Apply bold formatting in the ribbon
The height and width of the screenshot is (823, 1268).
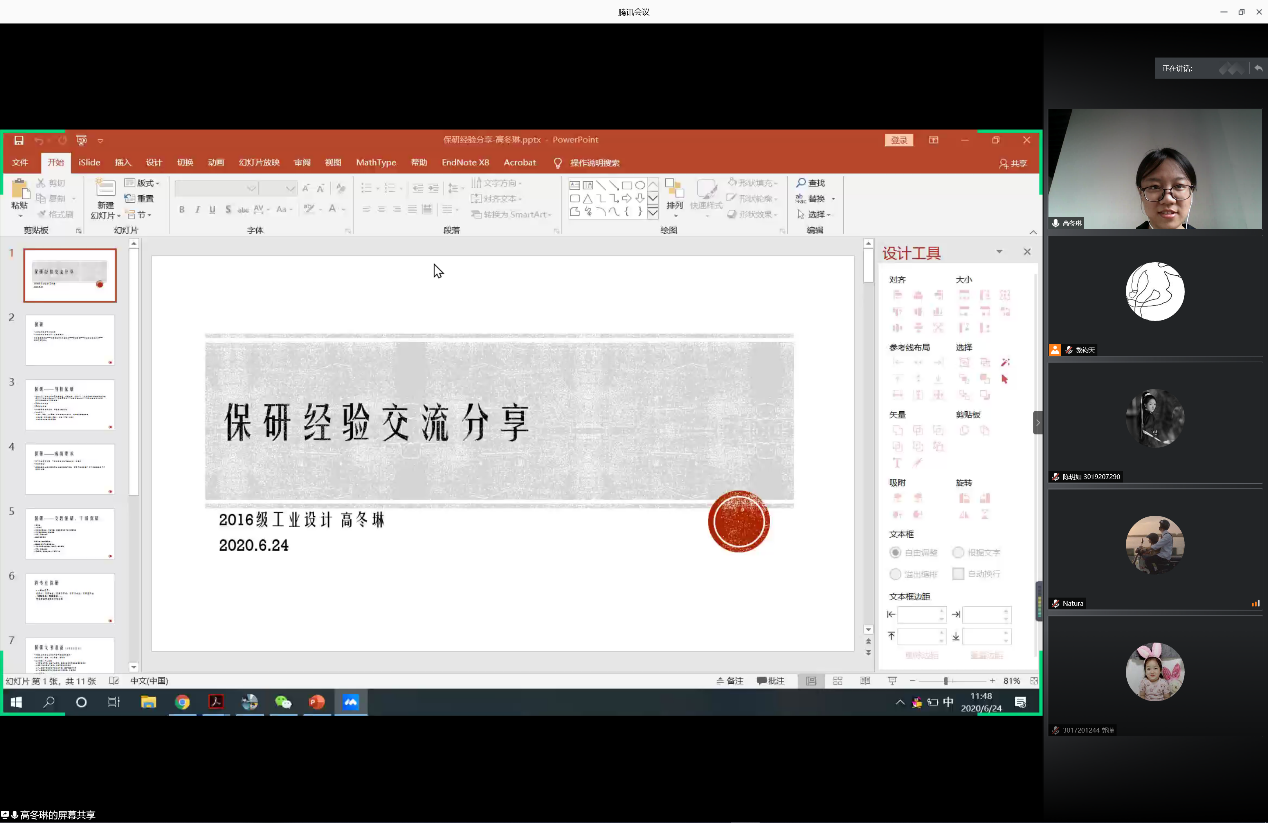point(183,210)
